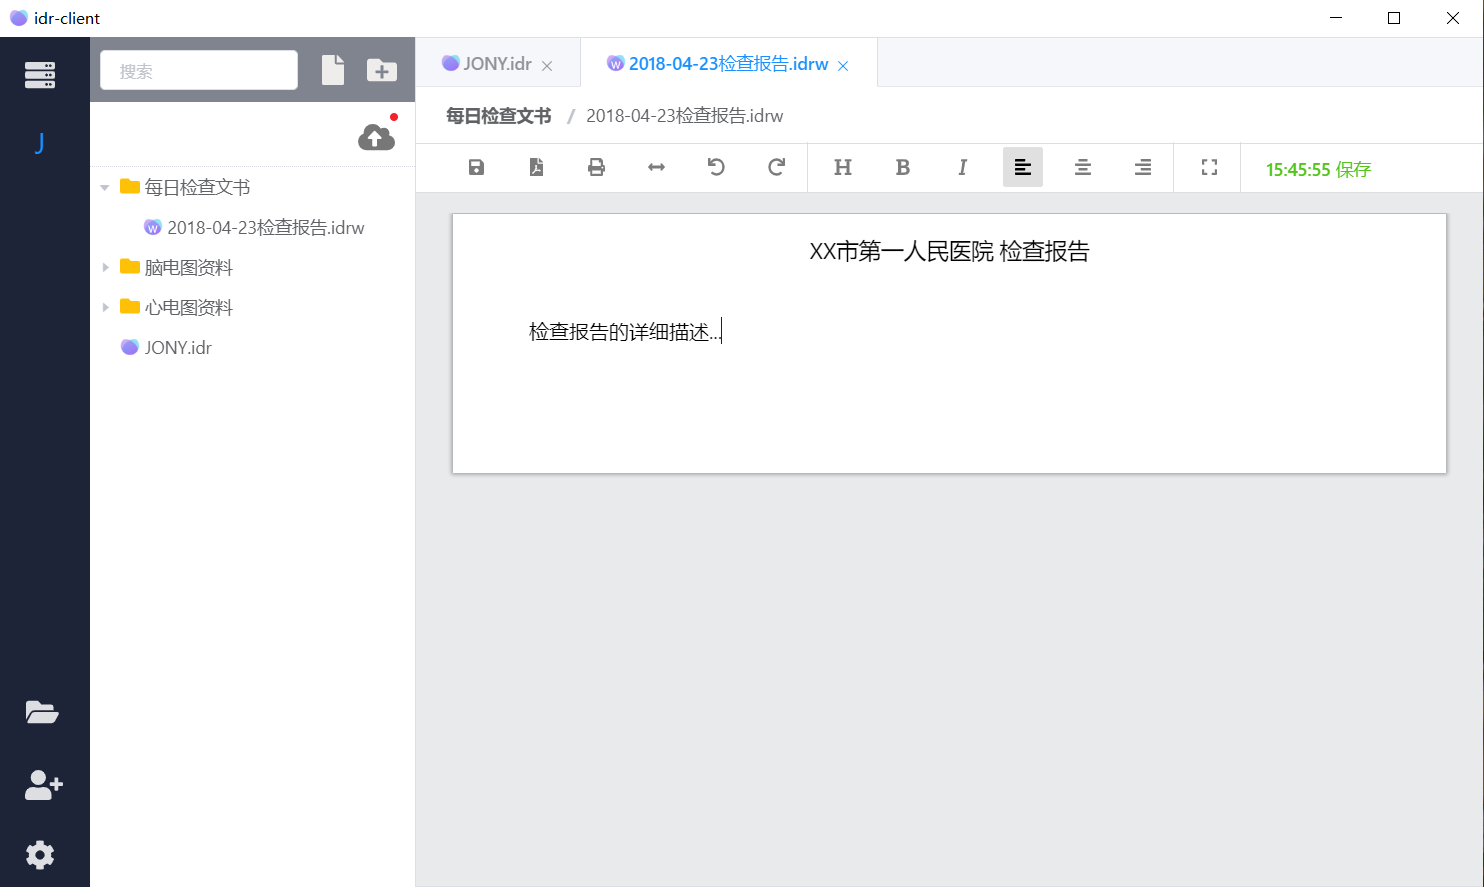
Task: Create a new folder with the plus-folder icon
Action: point(381,70)
